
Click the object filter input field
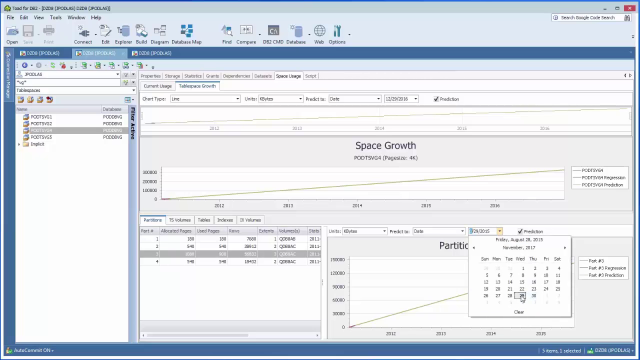(68, 82)
